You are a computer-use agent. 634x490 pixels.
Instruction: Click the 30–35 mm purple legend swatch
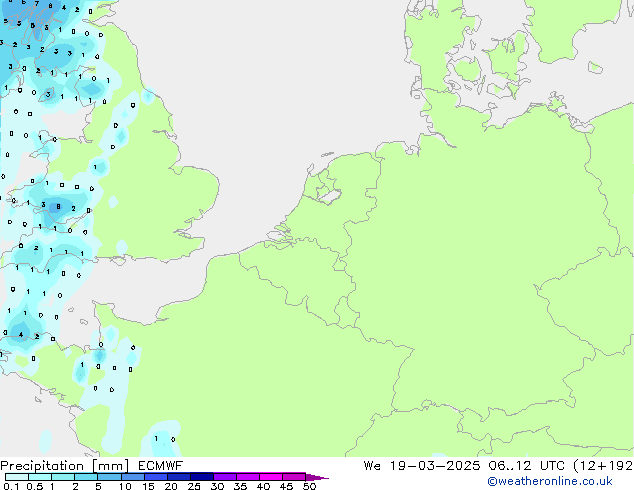pos(224,477)
